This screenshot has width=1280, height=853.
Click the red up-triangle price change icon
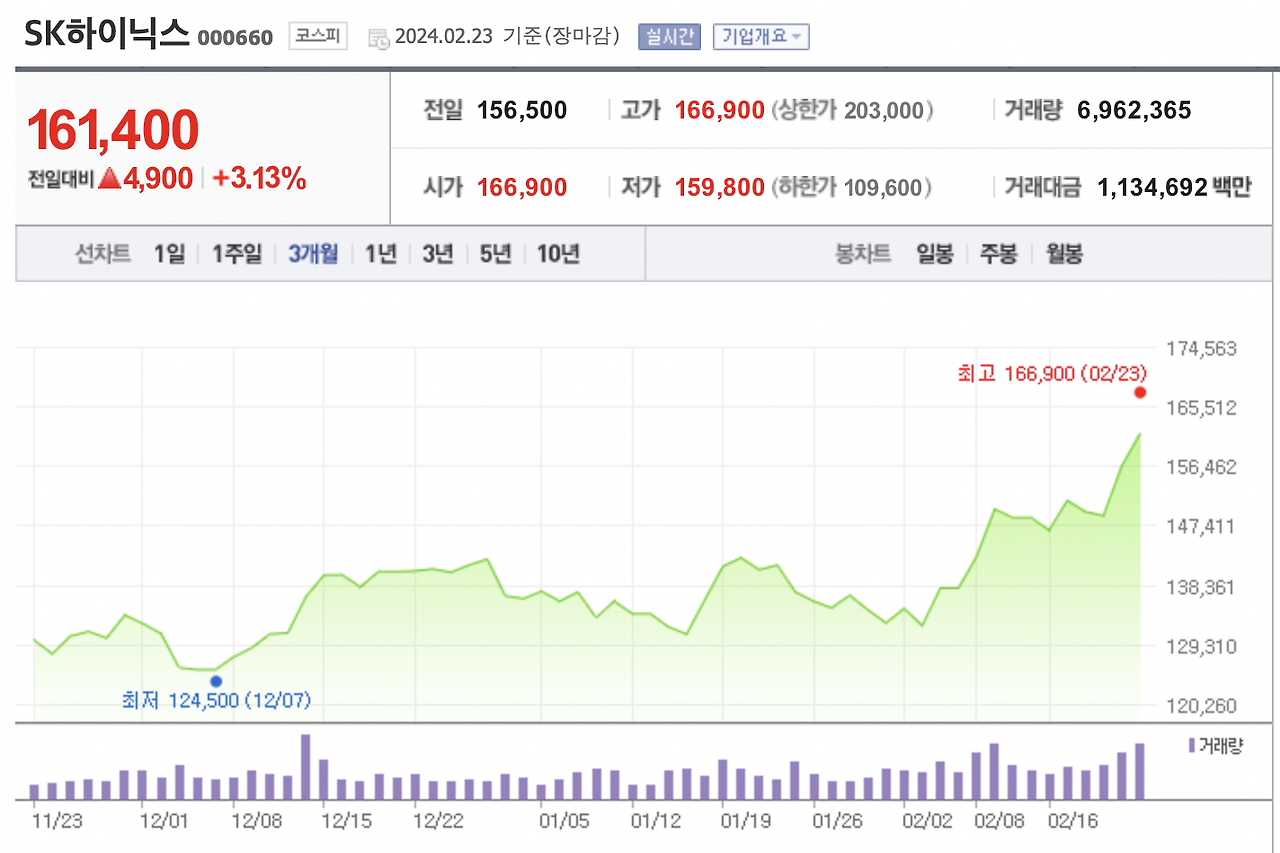(x=110, y=179)
